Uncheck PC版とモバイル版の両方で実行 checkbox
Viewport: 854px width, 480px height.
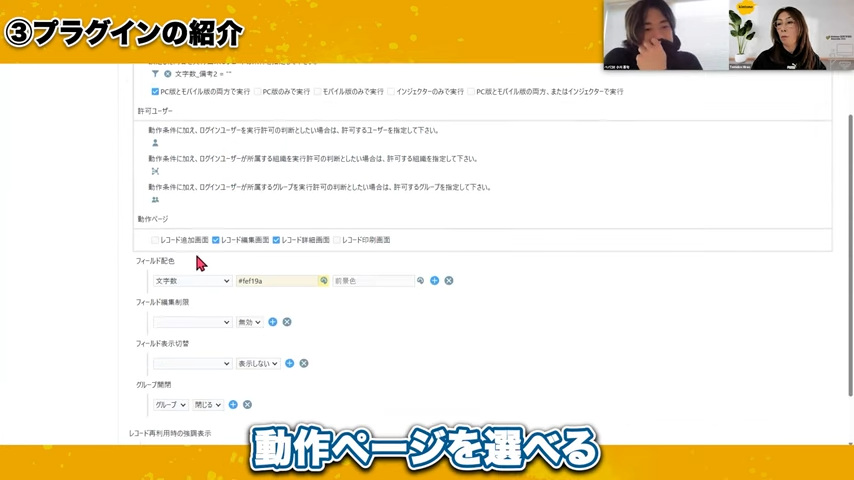pyautogui.click(x=155, y=92)
